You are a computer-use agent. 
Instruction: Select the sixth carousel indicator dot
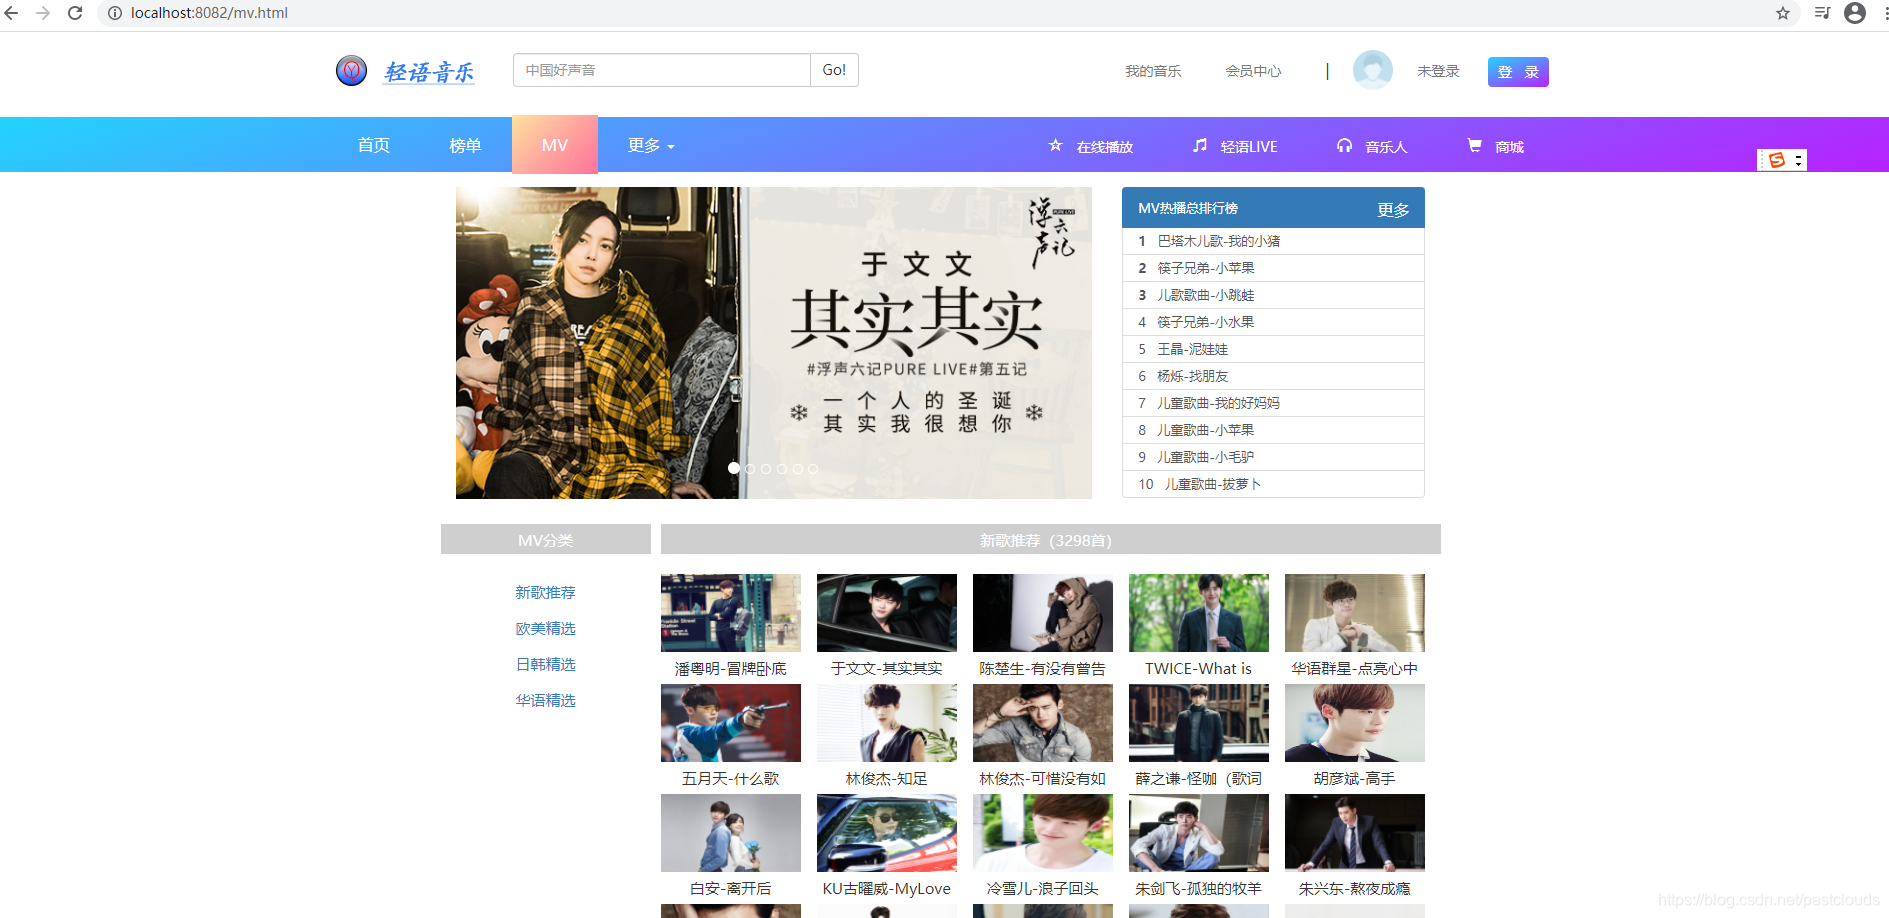[x=813, y=468]
